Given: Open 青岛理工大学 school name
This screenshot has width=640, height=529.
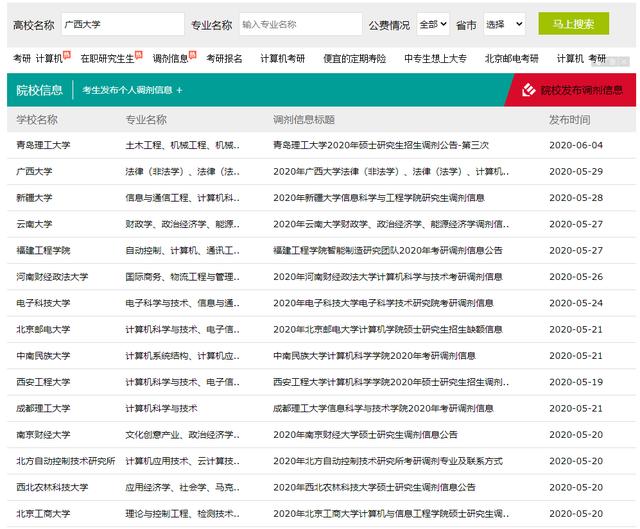Looking at the screenshot, I should (x=43, y=145).
